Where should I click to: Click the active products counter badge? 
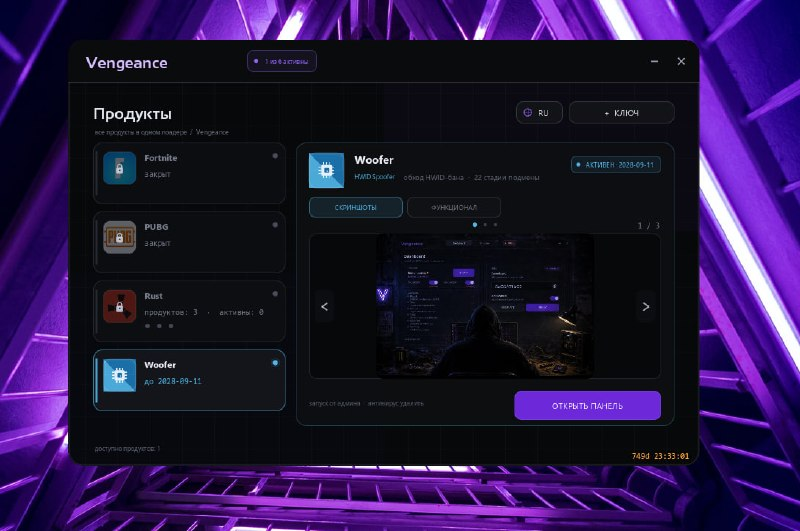click(282, 61)
